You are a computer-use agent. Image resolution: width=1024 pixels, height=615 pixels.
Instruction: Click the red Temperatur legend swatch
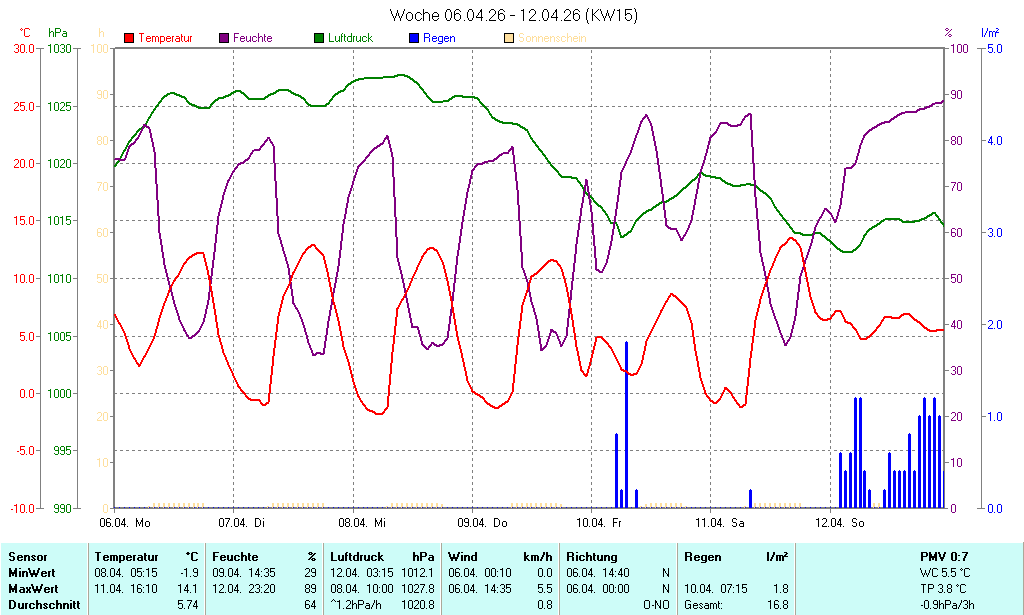129,38
